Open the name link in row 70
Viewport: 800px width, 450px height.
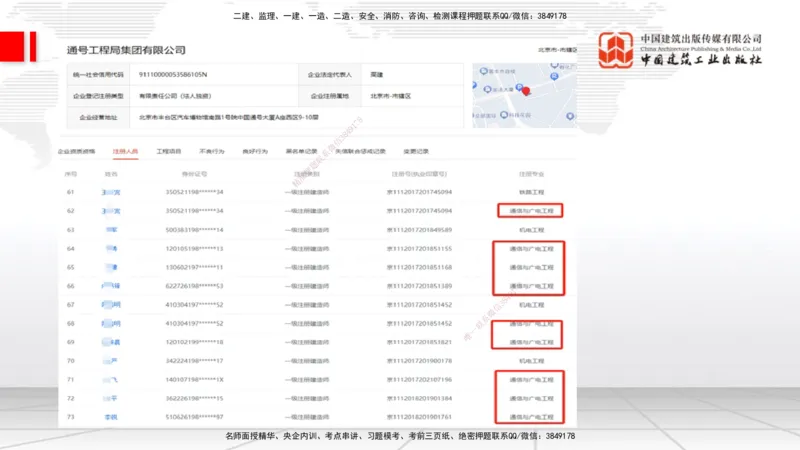(x=111, y=361)
